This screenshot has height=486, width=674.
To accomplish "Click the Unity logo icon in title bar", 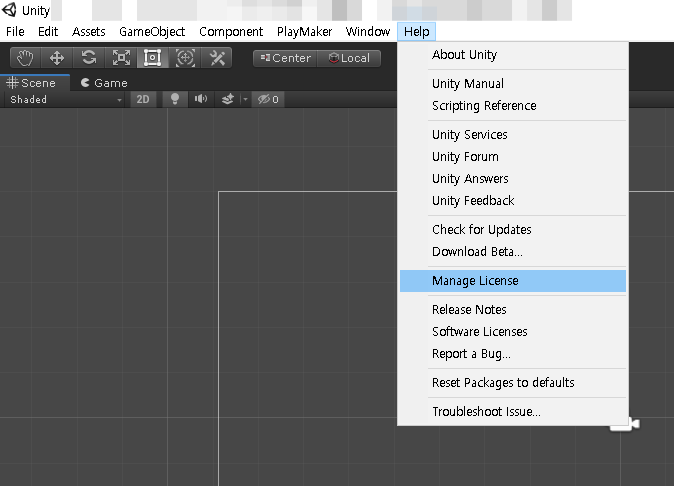I will (9, 9).
